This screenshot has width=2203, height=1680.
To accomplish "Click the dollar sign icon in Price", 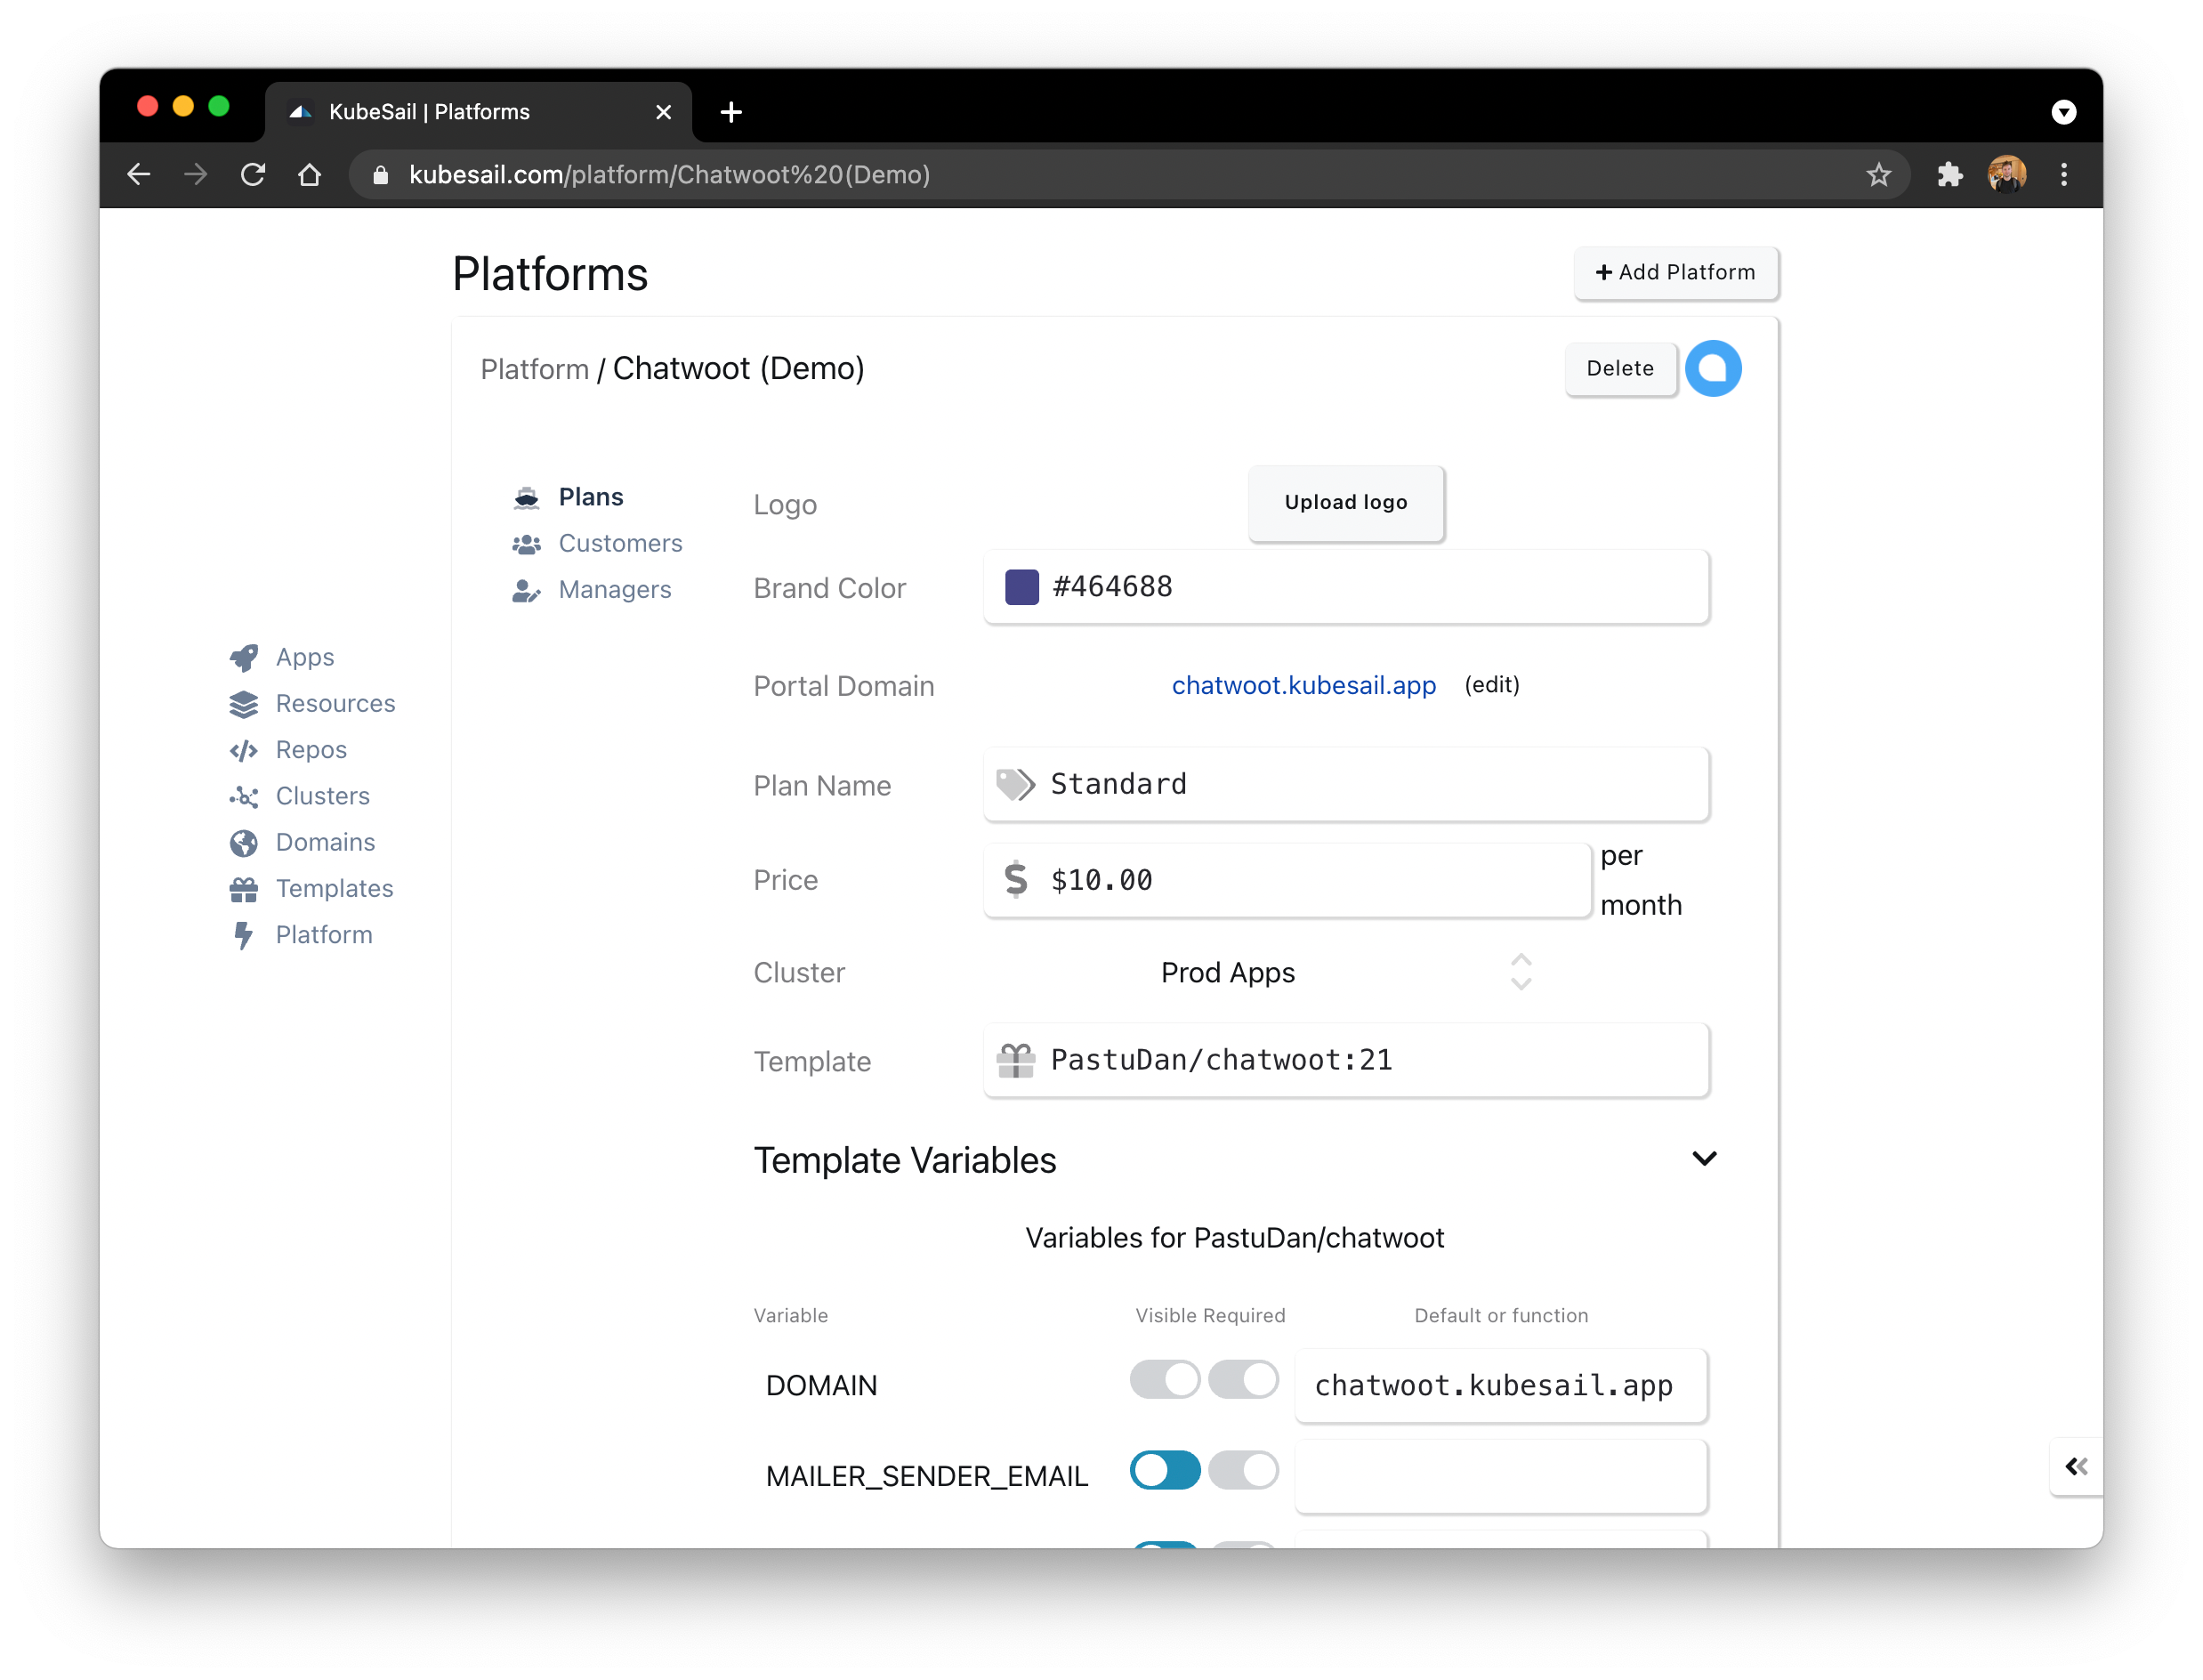I will (1015, 879).
